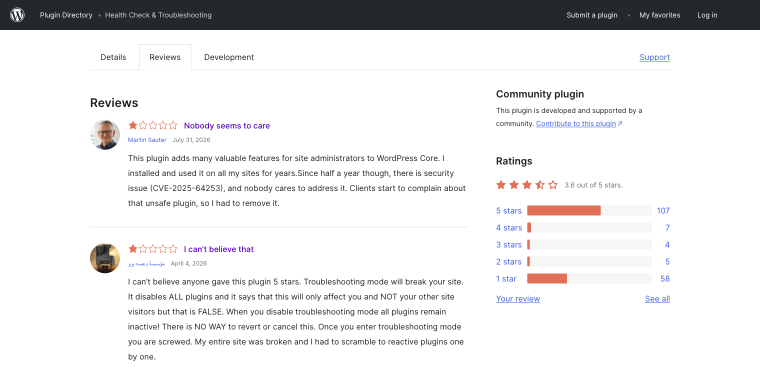Click the 4 count for 3 stars
Viewport: 760px width, 380px height.
pyautogui.click(x=667, y=245)
